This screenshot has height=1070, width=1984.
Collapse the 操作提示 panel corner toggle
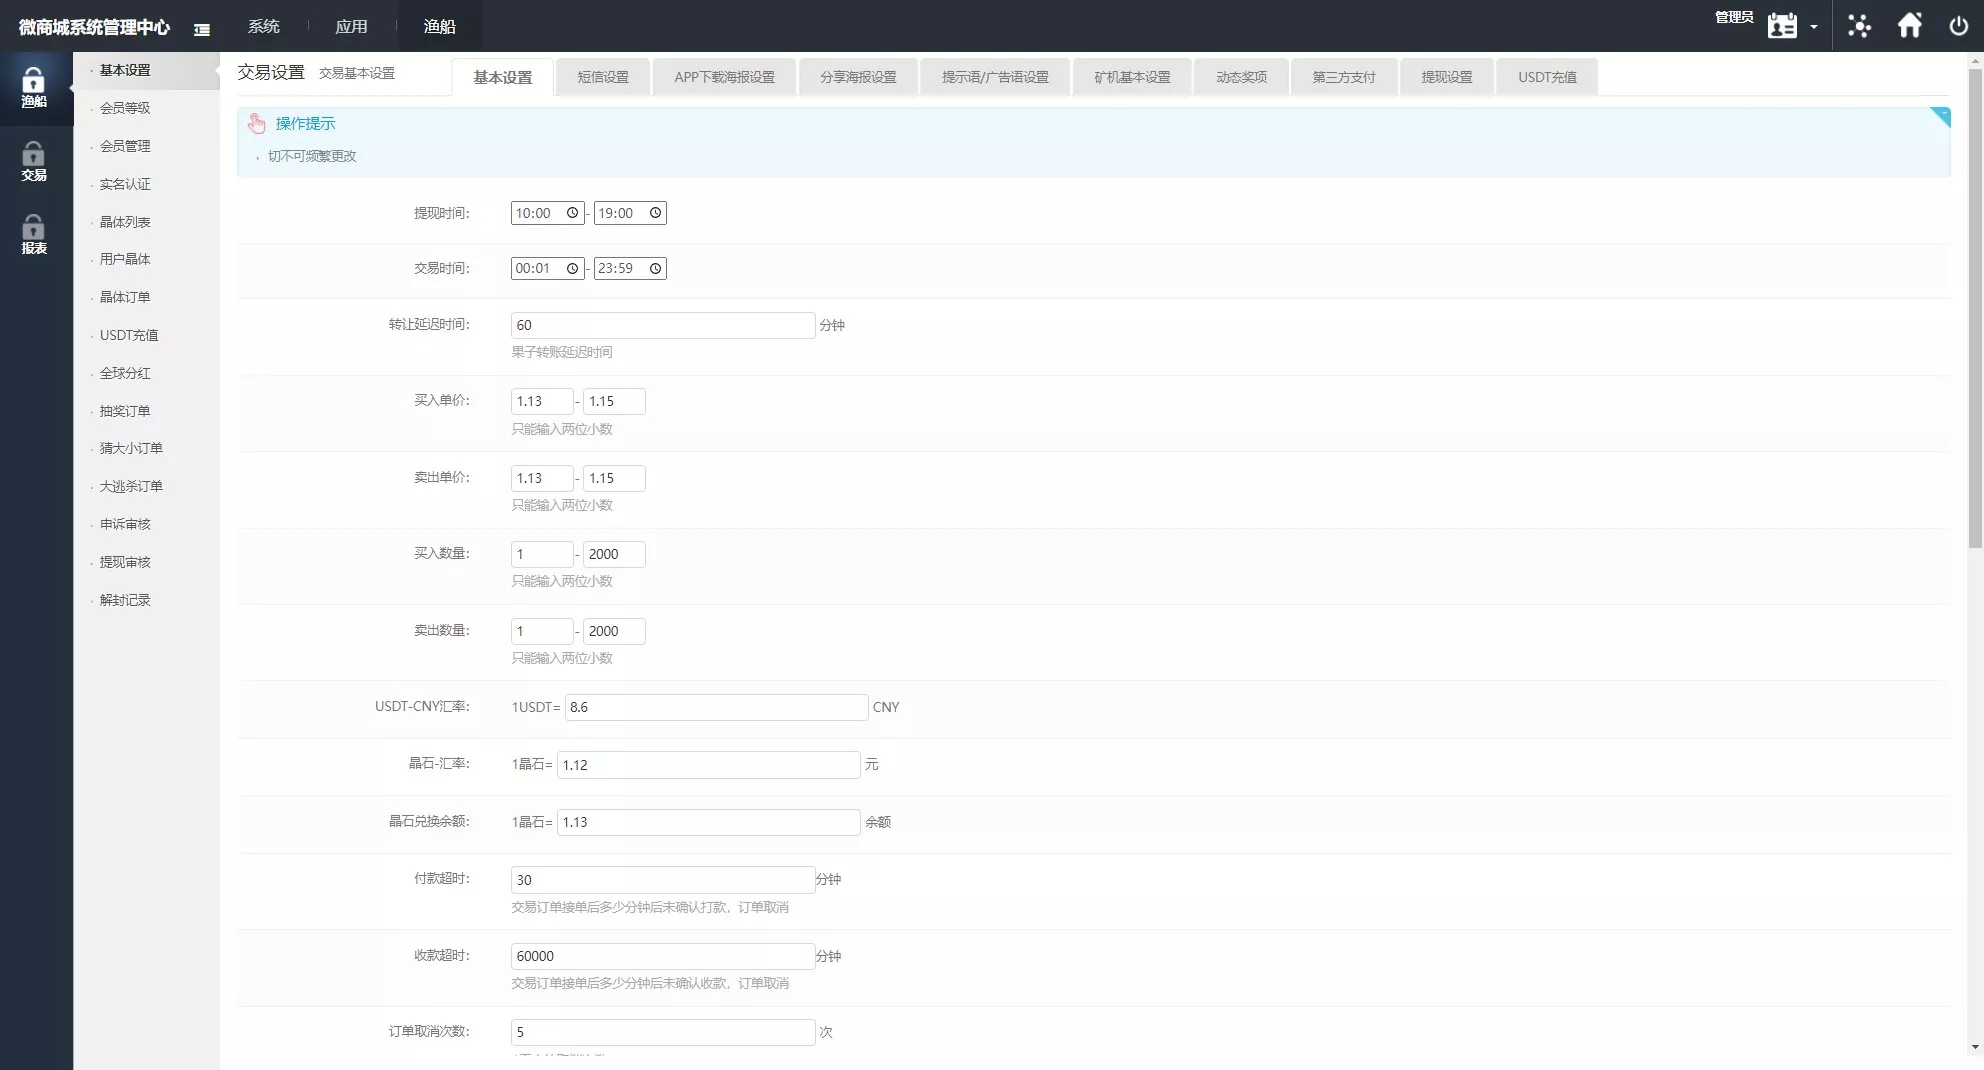(x=1940, y=117)
